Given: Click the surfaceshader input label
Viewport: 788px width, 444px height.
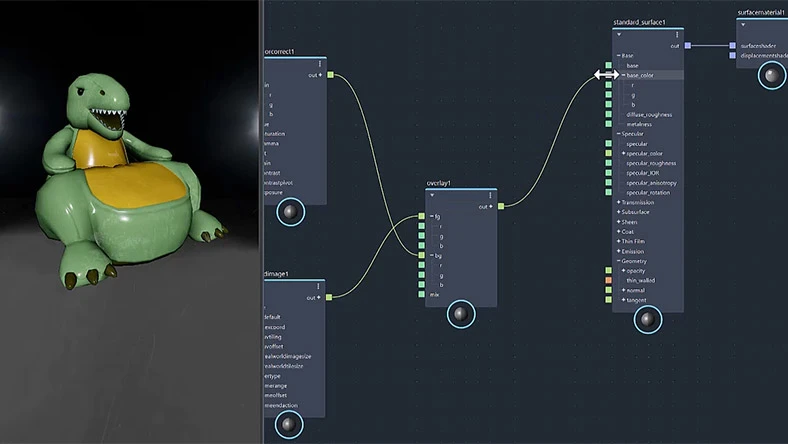Looking at the screenshot, I should (758, 46).
